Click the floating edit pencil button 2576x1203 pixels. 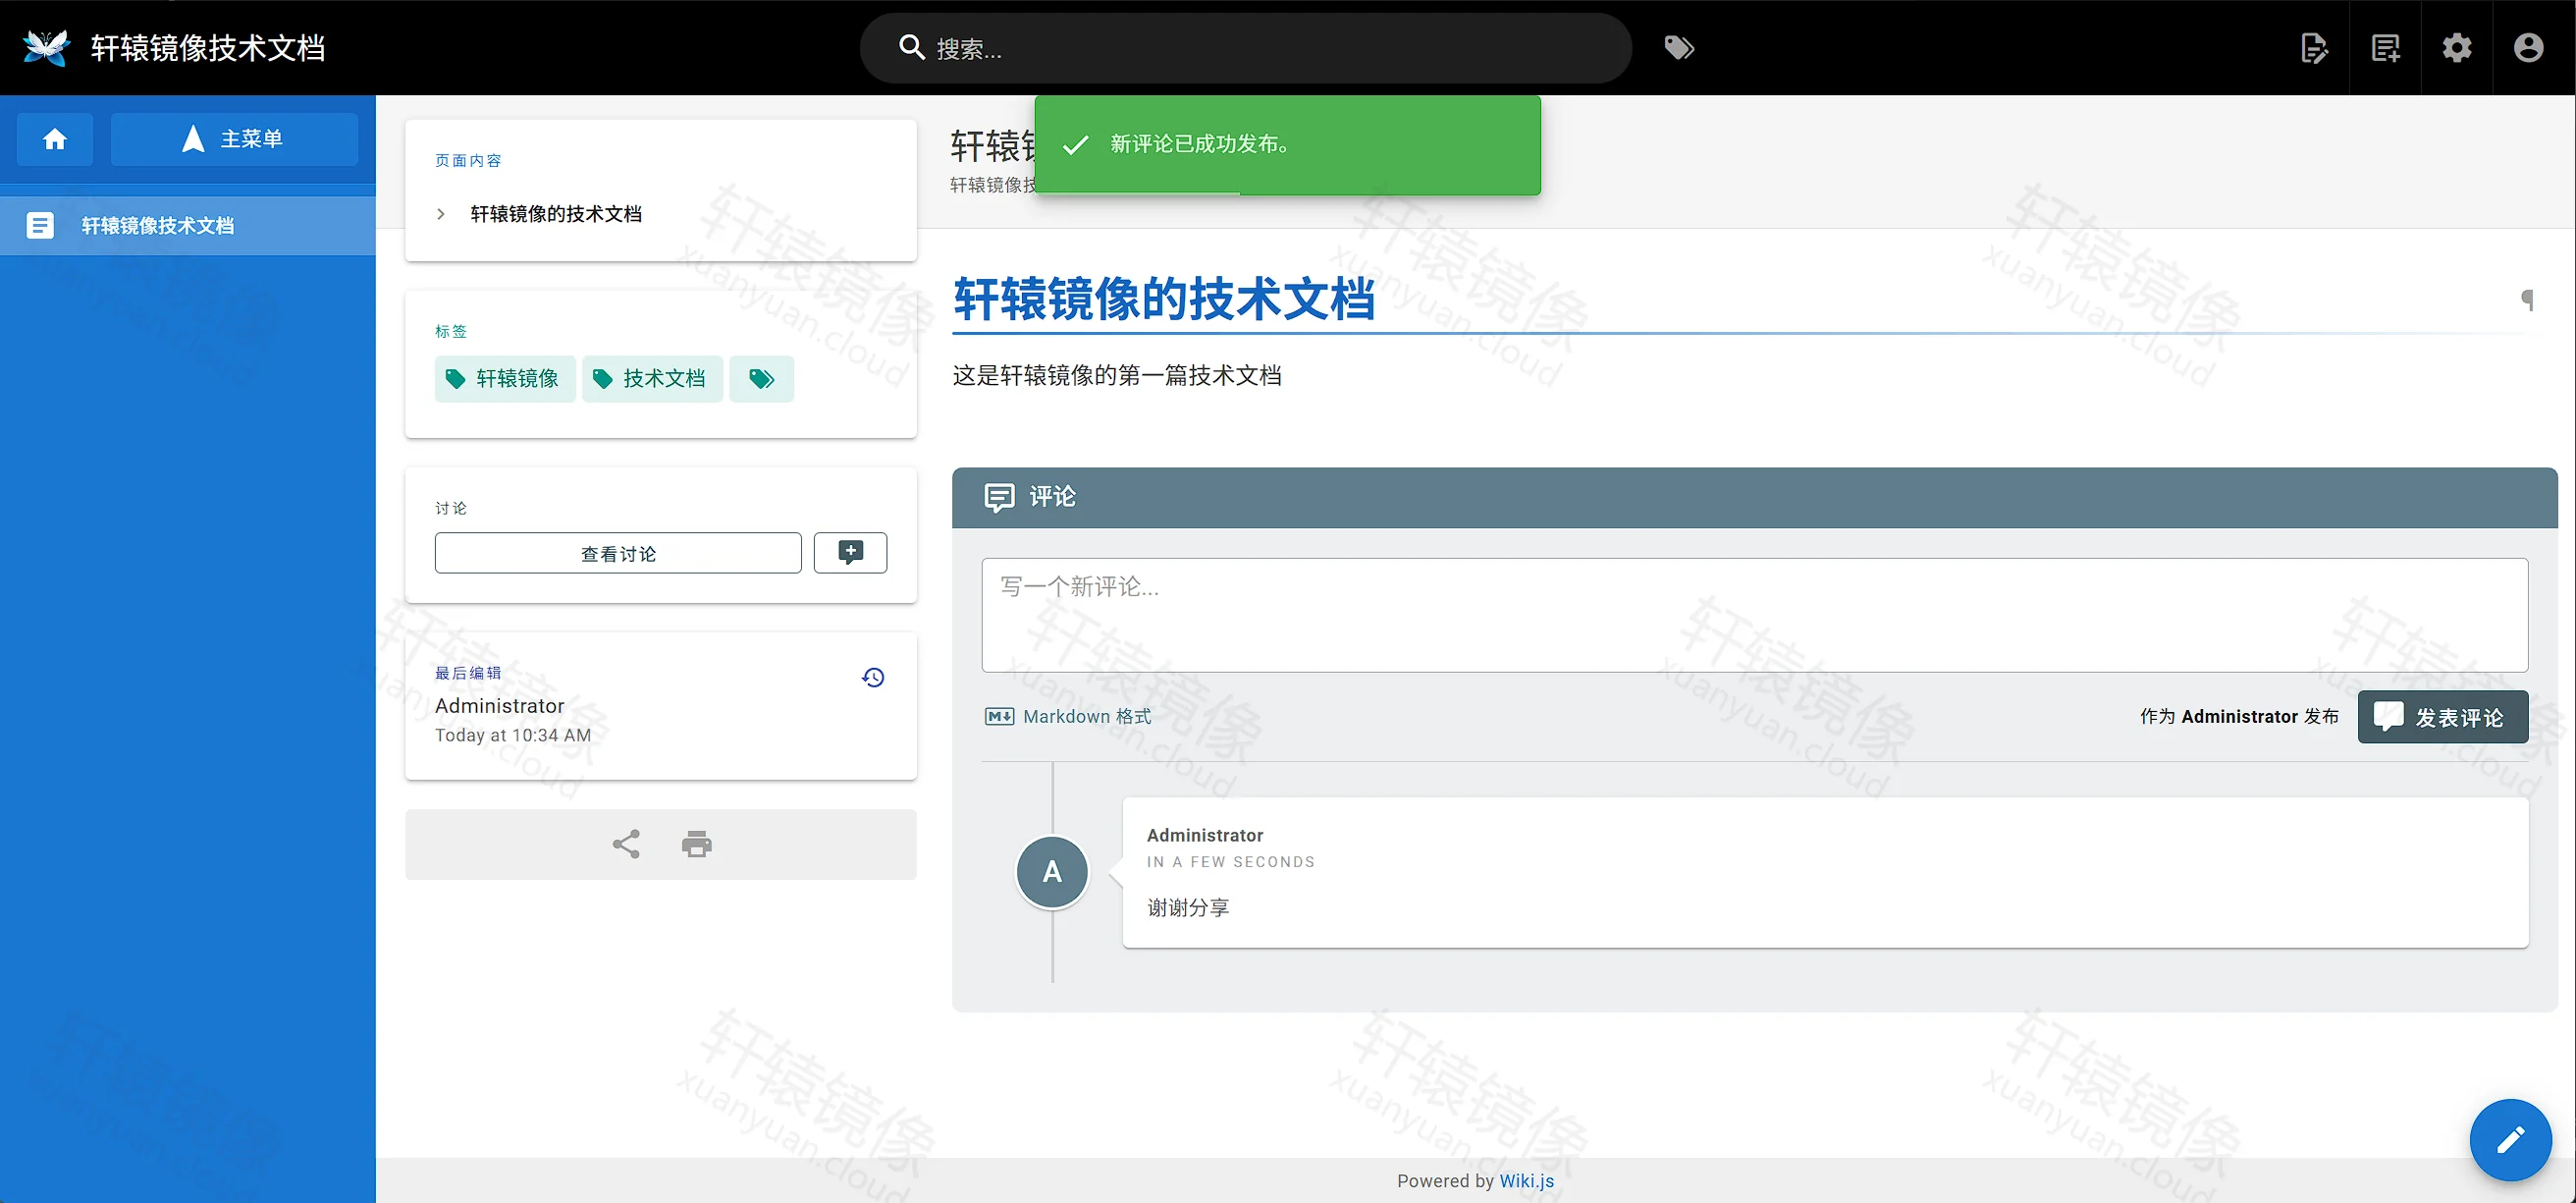[2510, 1140]
